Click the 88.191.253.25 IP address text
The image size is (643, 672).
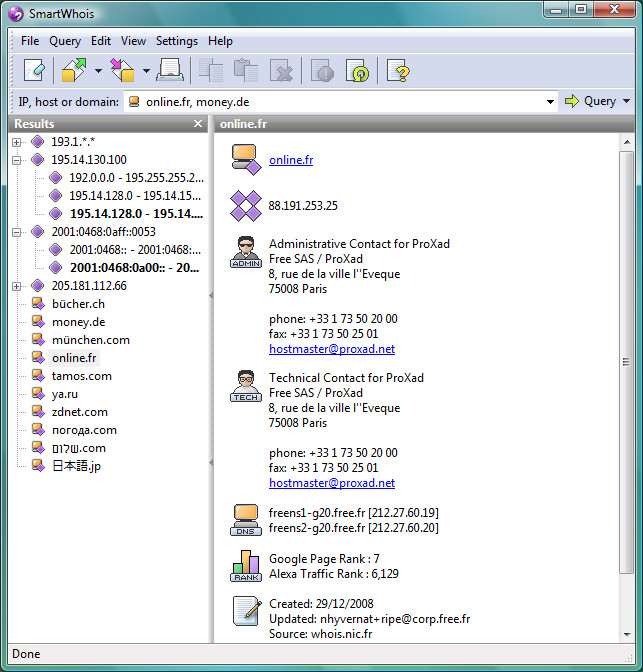pos(303,206)
